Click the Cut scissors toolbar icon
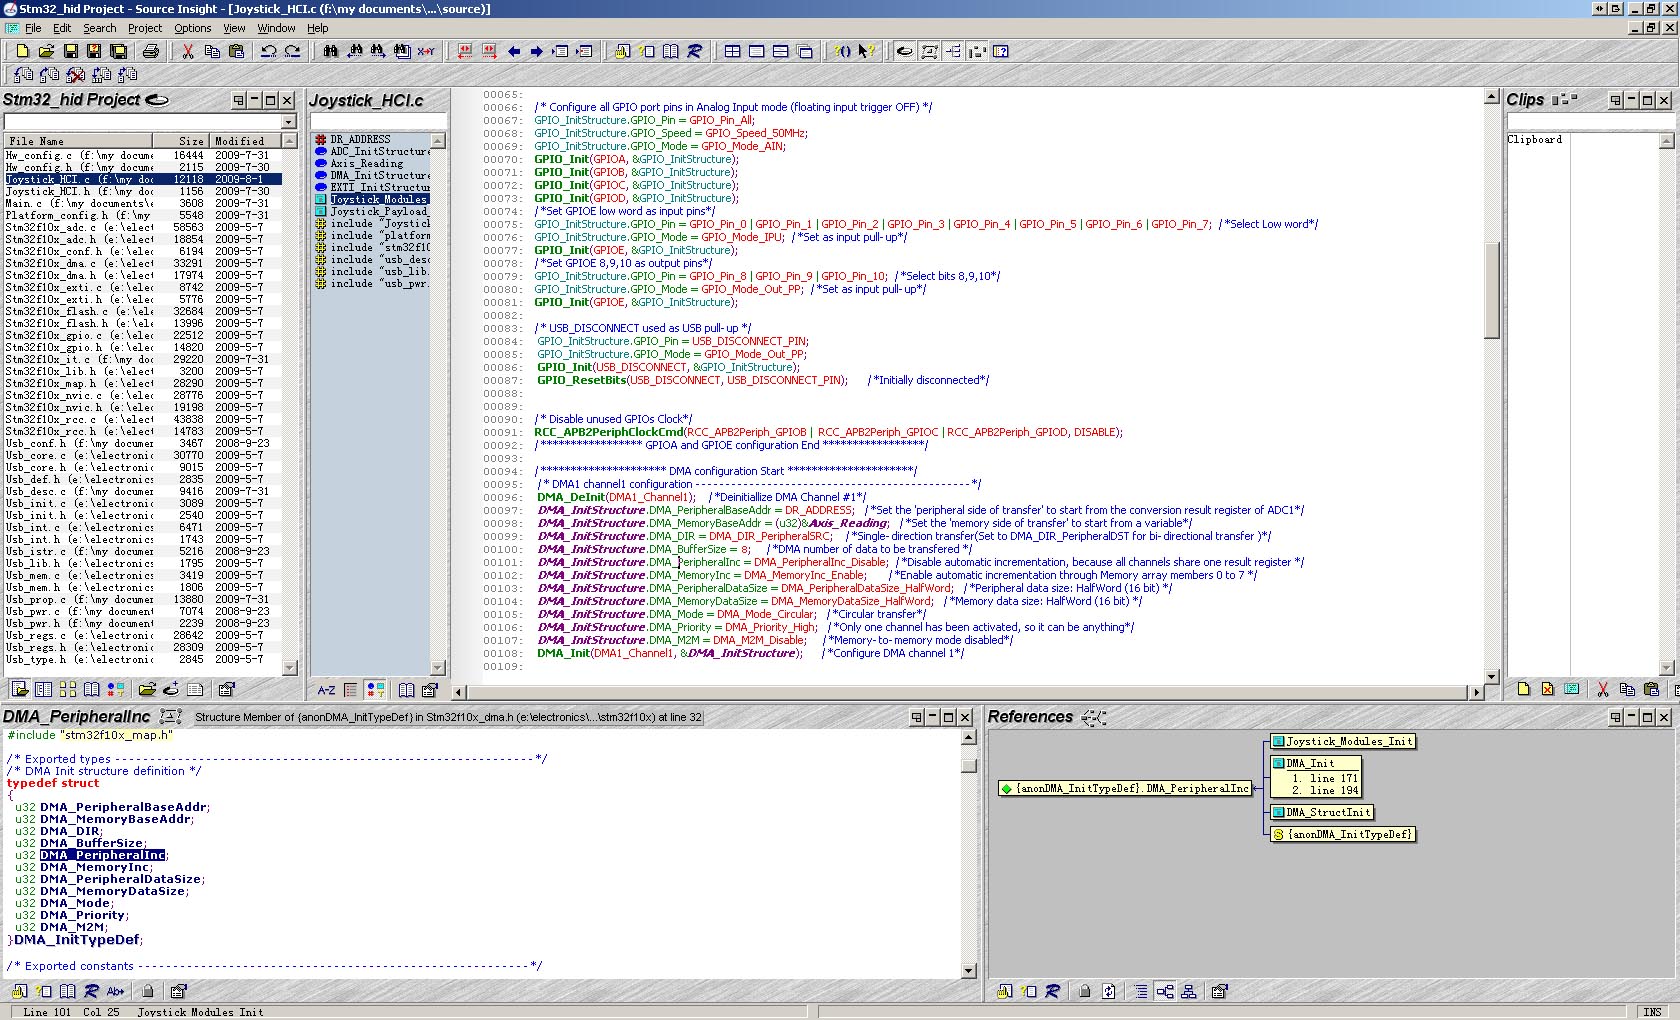The image size is (1680, 1020). click(187, 51)
